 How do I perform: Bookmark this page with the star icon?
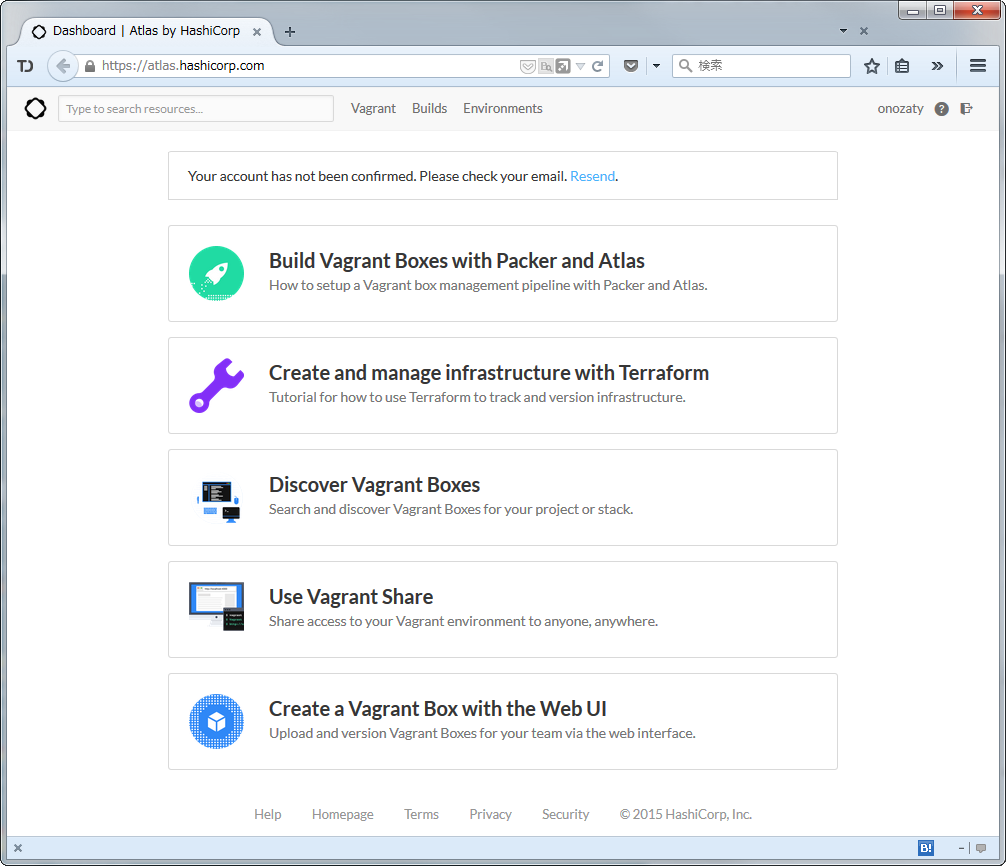point(871,66)
